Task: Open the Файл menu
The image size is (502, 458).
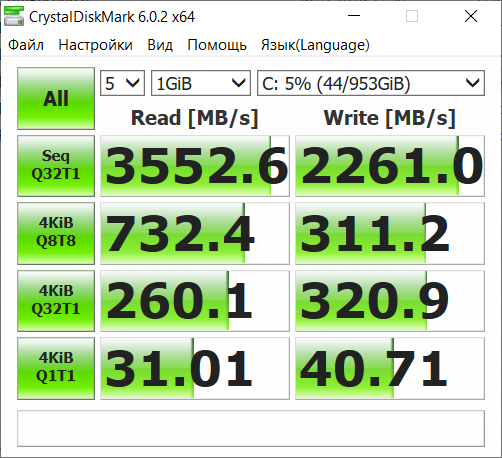Action: click(x=26, y=45)
